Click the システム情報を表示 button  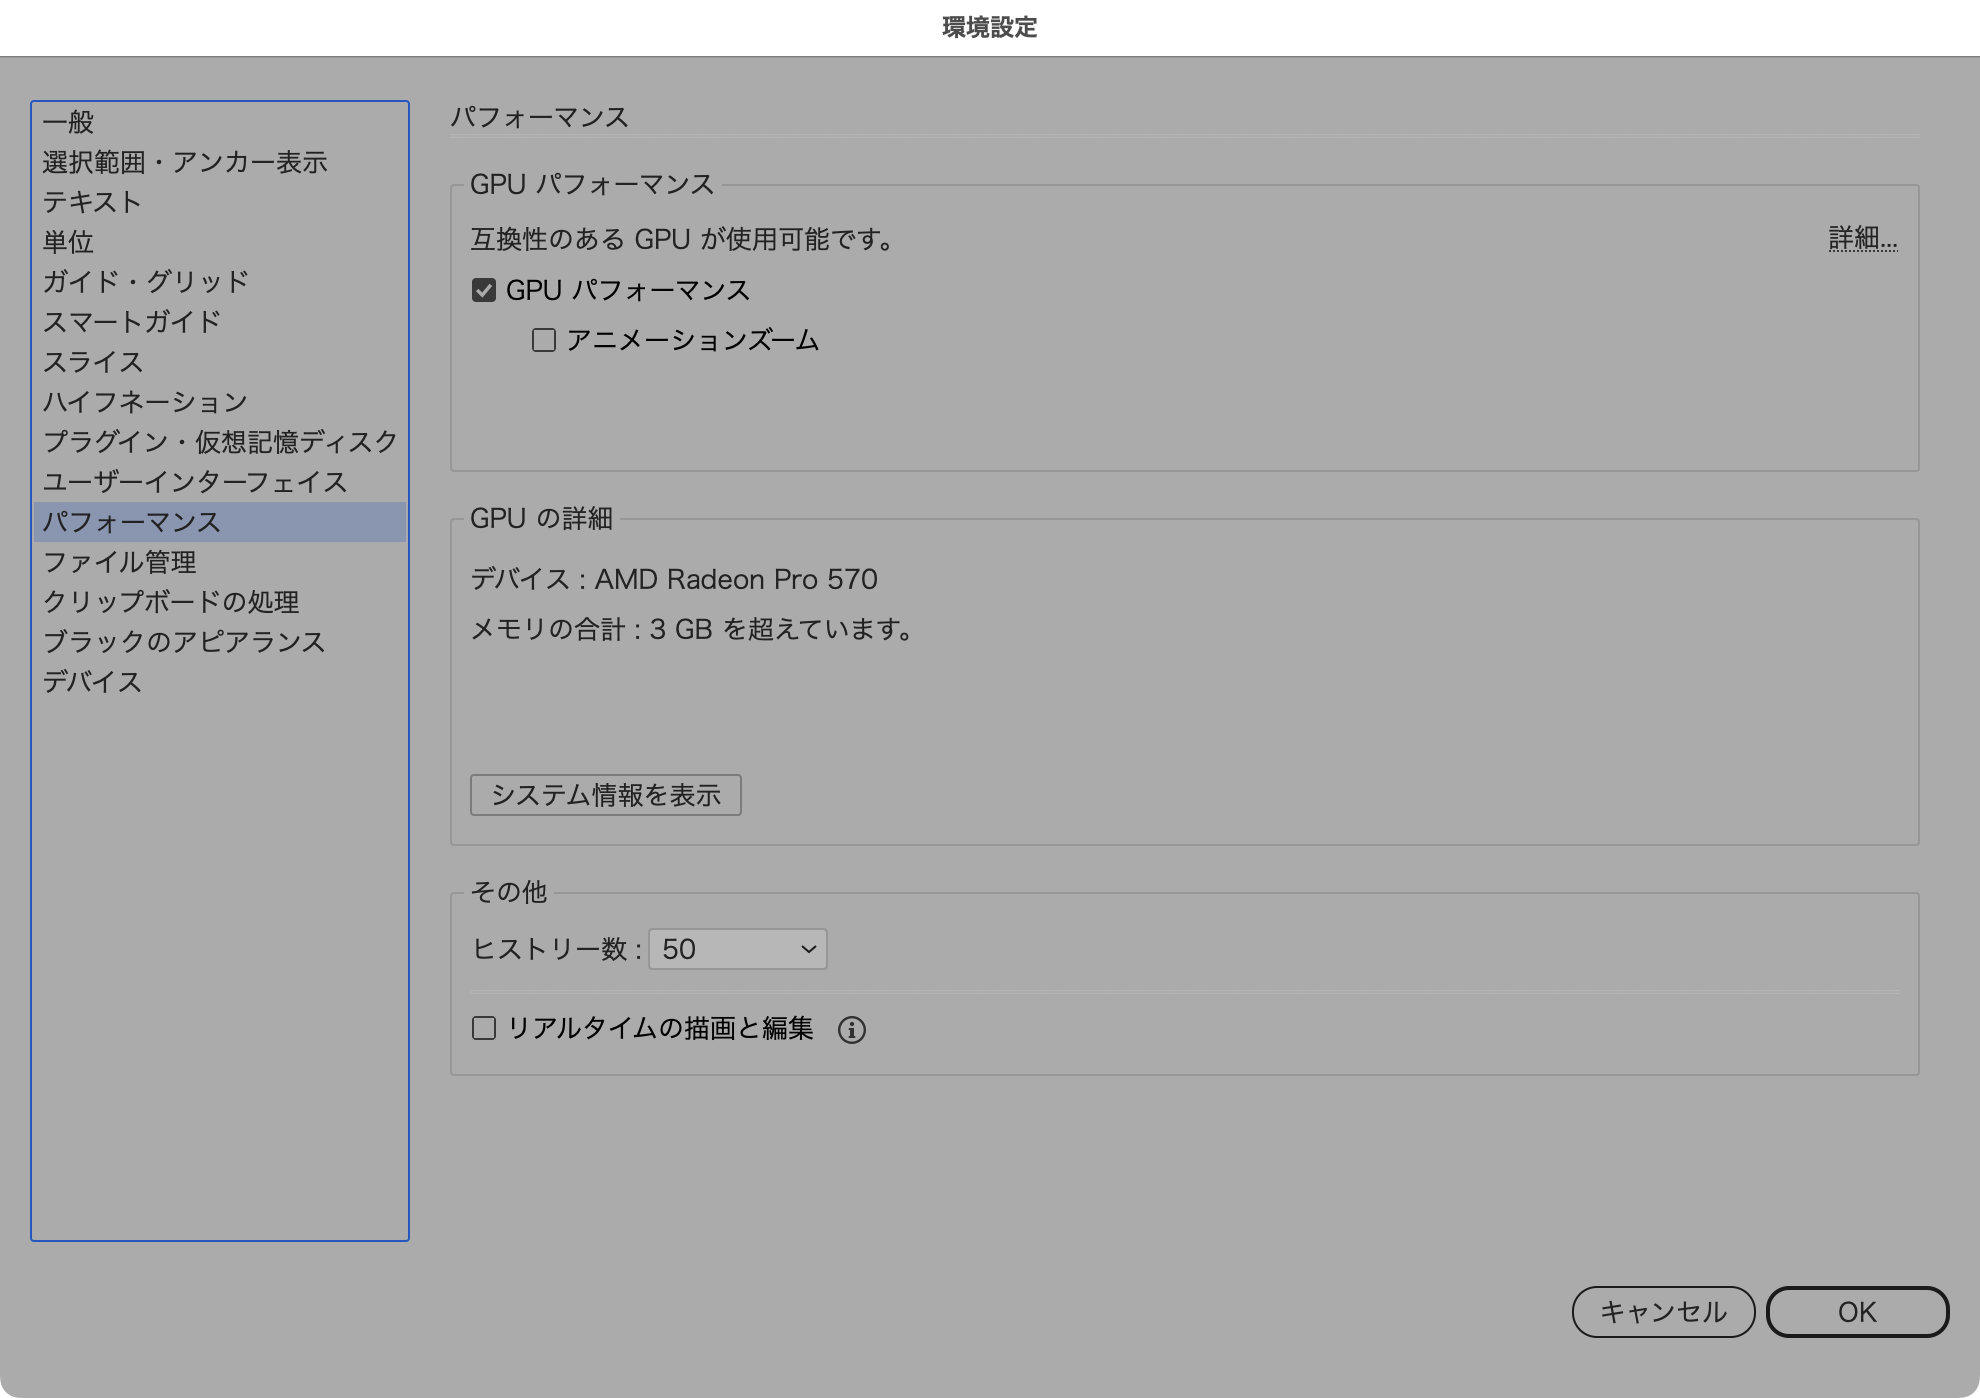(x=605, y=794)
